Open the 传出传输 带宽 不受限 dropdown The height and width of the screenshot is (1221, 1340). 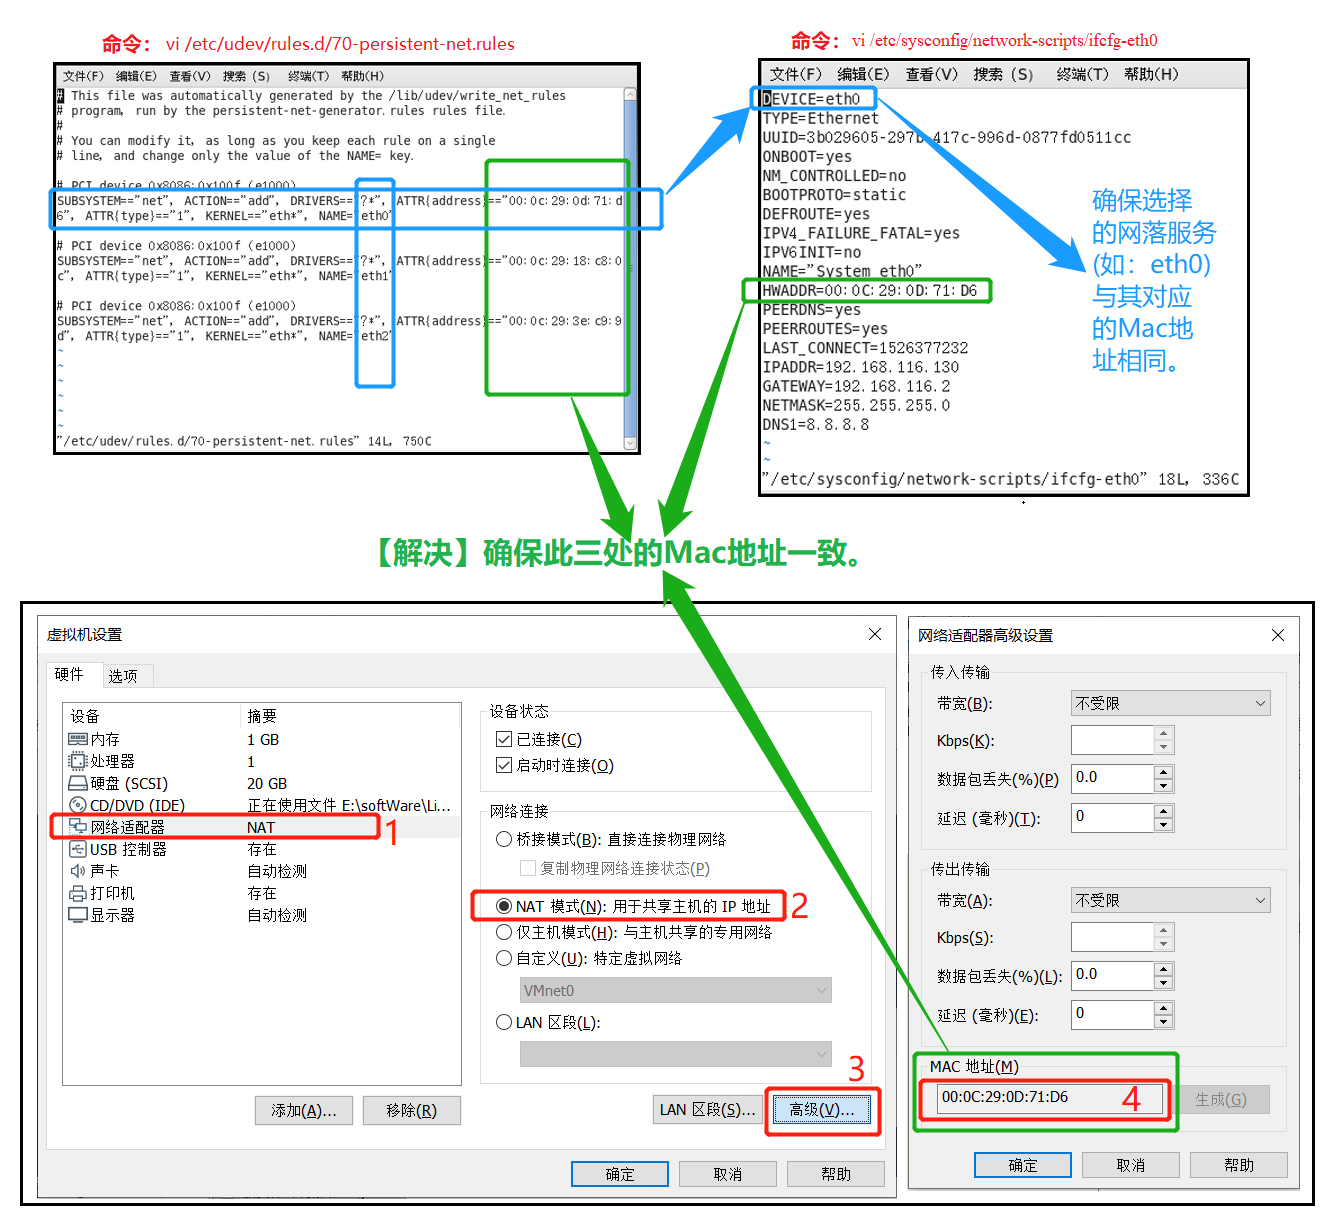tap(1261, 900)
